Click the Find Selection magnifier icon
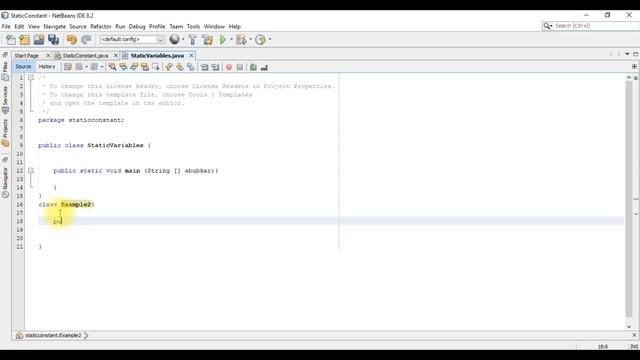Screen dimensions: 640x360 (112, 67)
